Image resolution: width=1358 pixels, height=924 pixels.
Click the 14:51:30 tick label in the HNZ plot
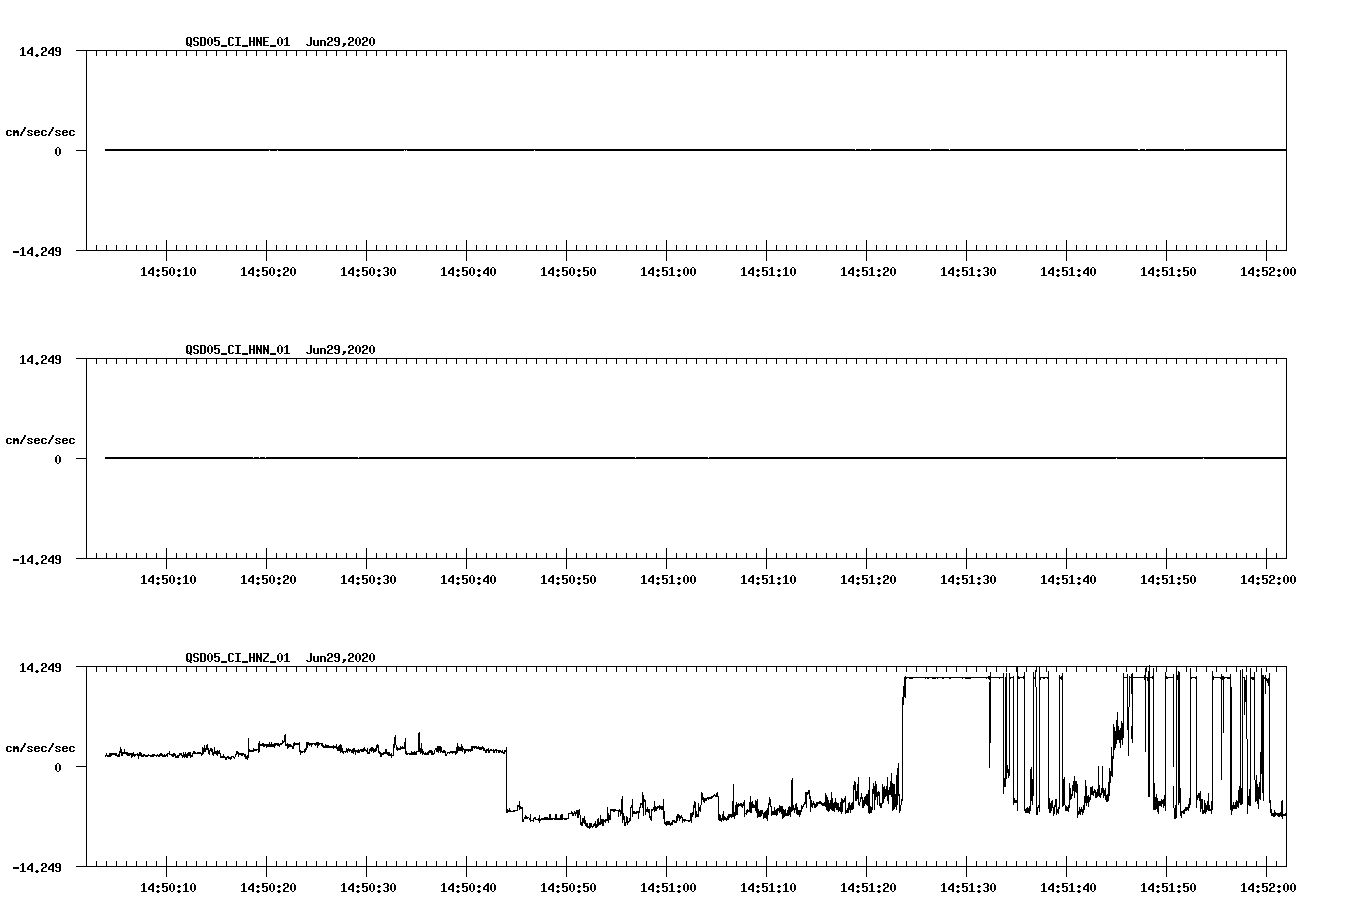point(968,888)
